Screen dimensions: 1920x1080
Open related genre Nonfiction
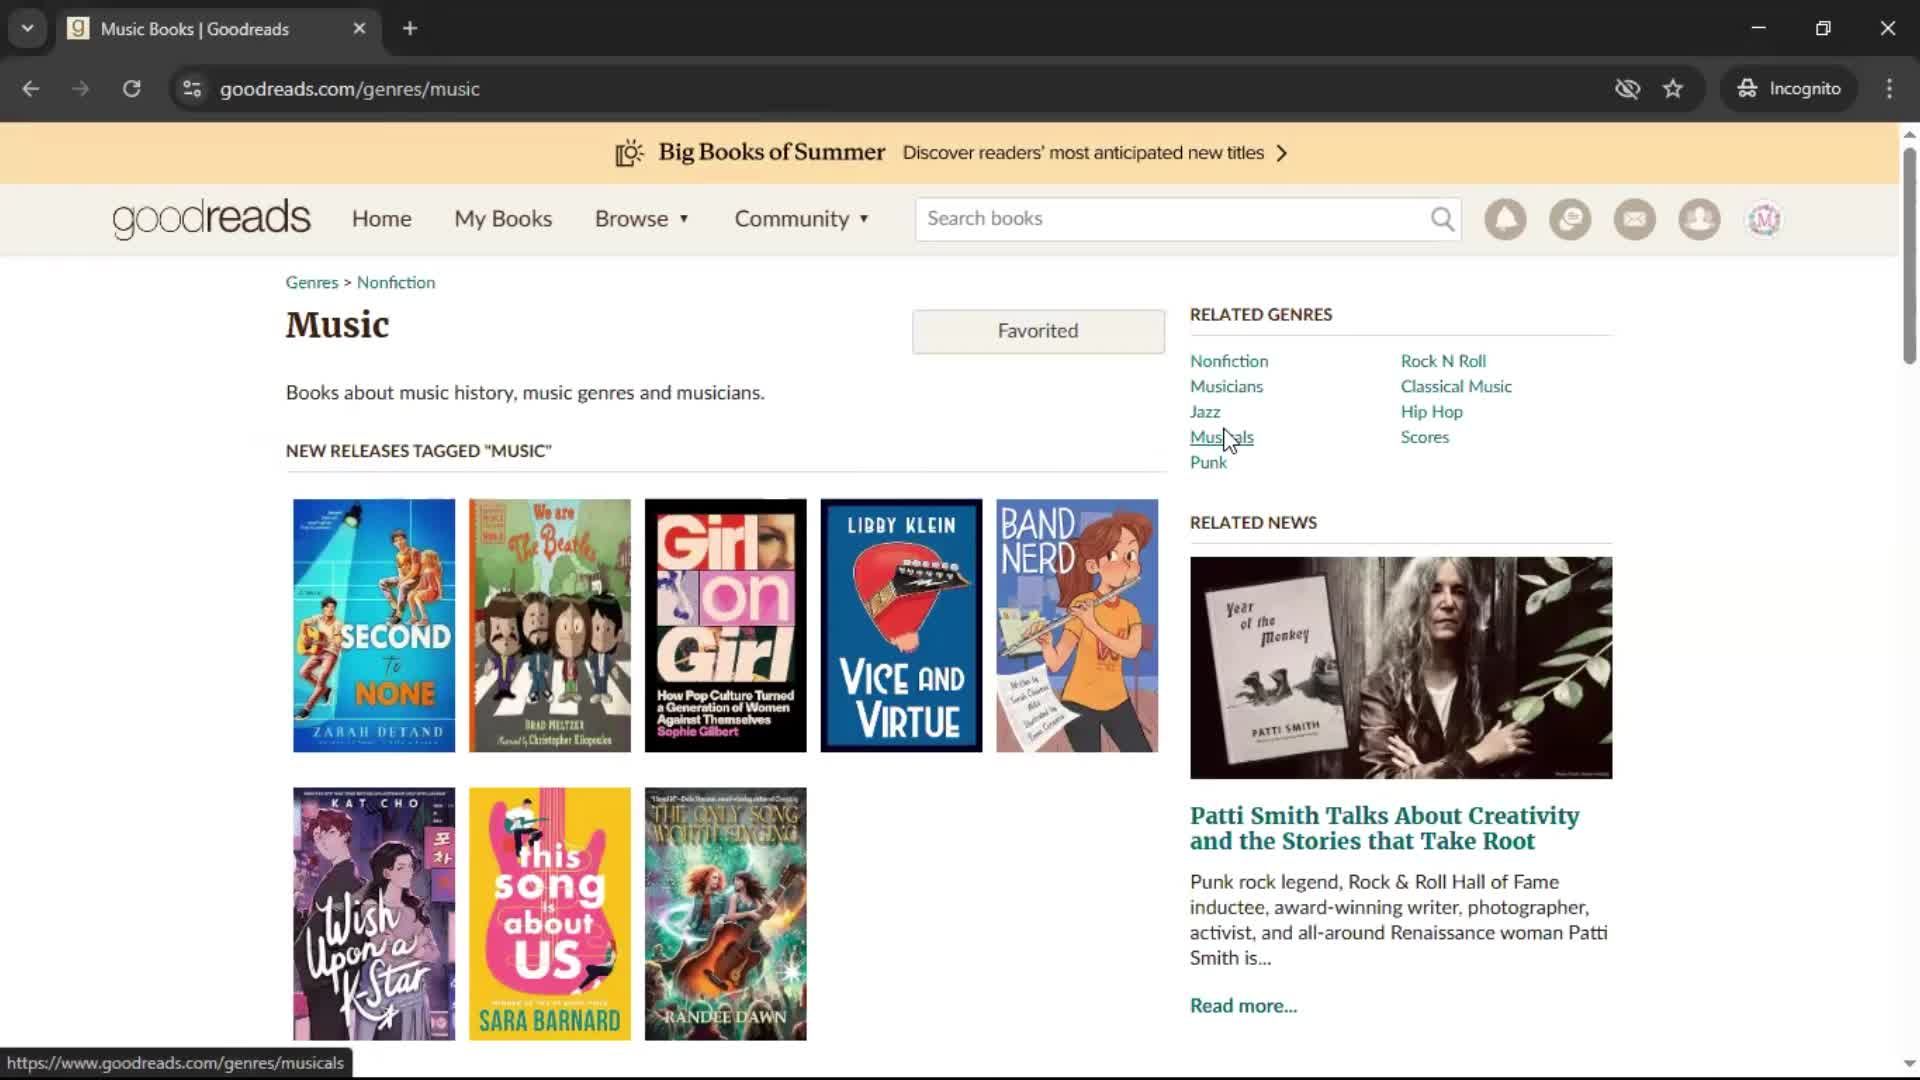[1229, 361]
